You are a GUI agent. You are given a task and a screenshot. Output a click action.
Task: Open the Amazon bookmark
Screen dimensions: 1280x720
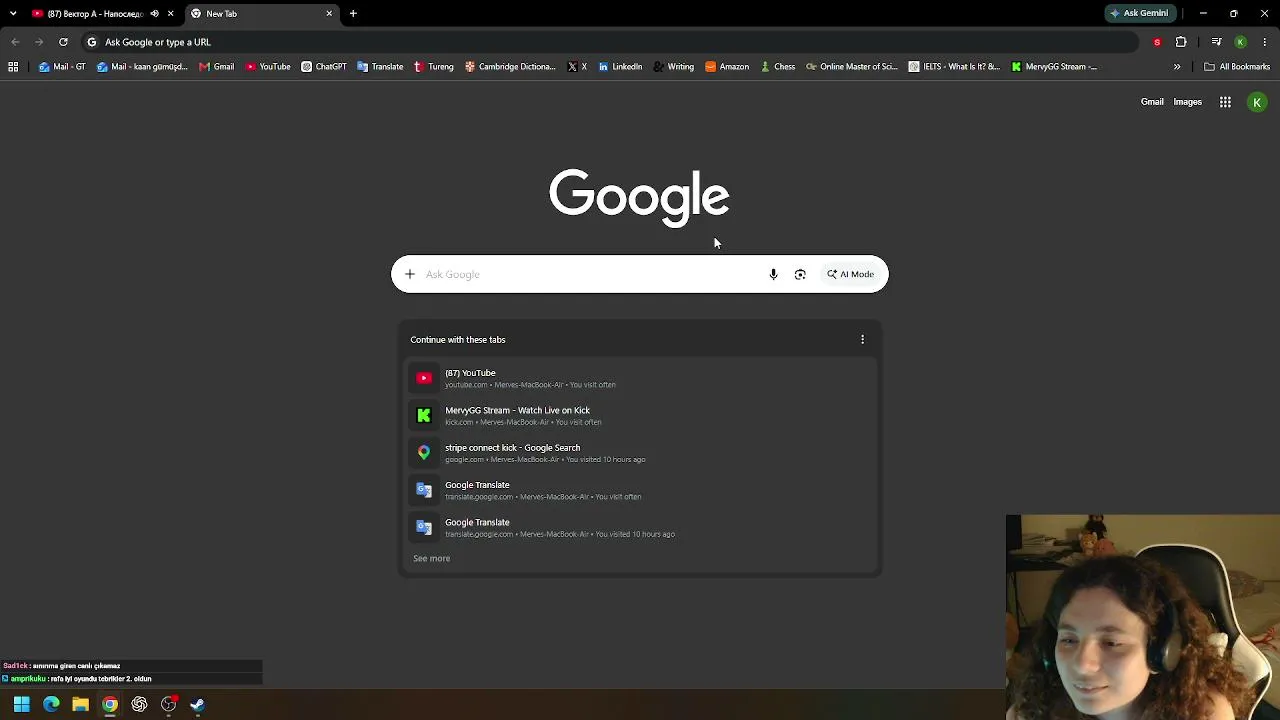click(x=727, y=67)
